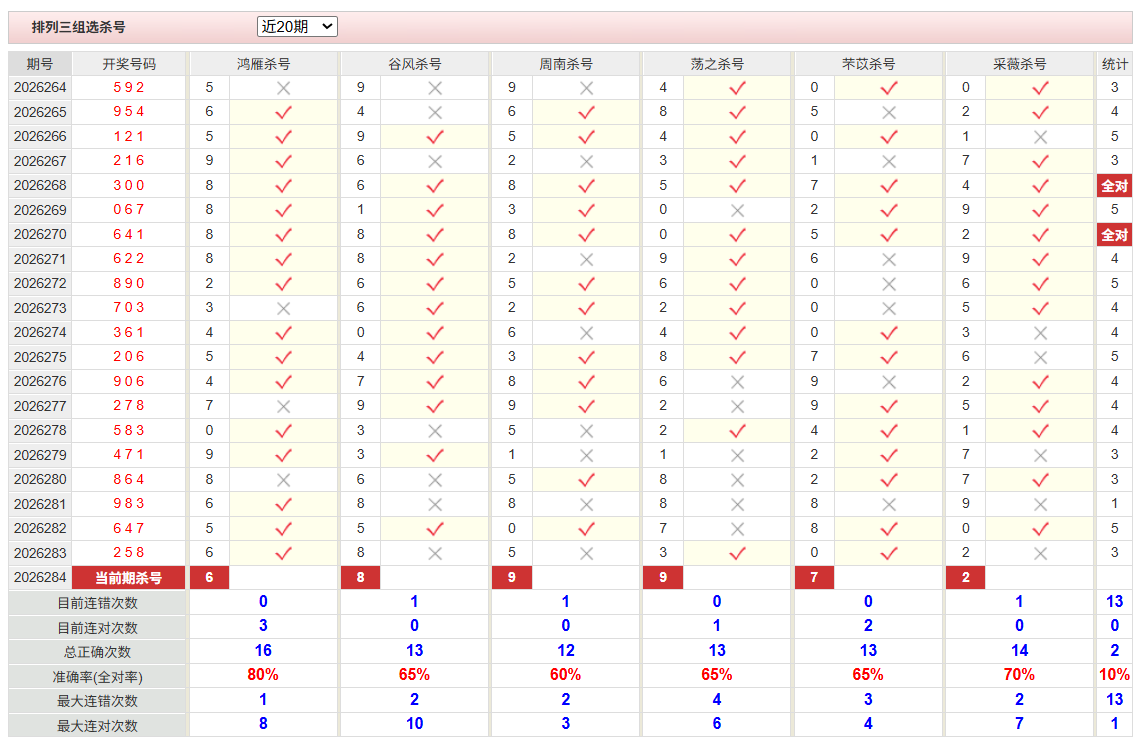Click the 荡之 check mark in row 2026264
This screenshot has height=756, width=1140.
pyautogui.click(x=737, y=88)
